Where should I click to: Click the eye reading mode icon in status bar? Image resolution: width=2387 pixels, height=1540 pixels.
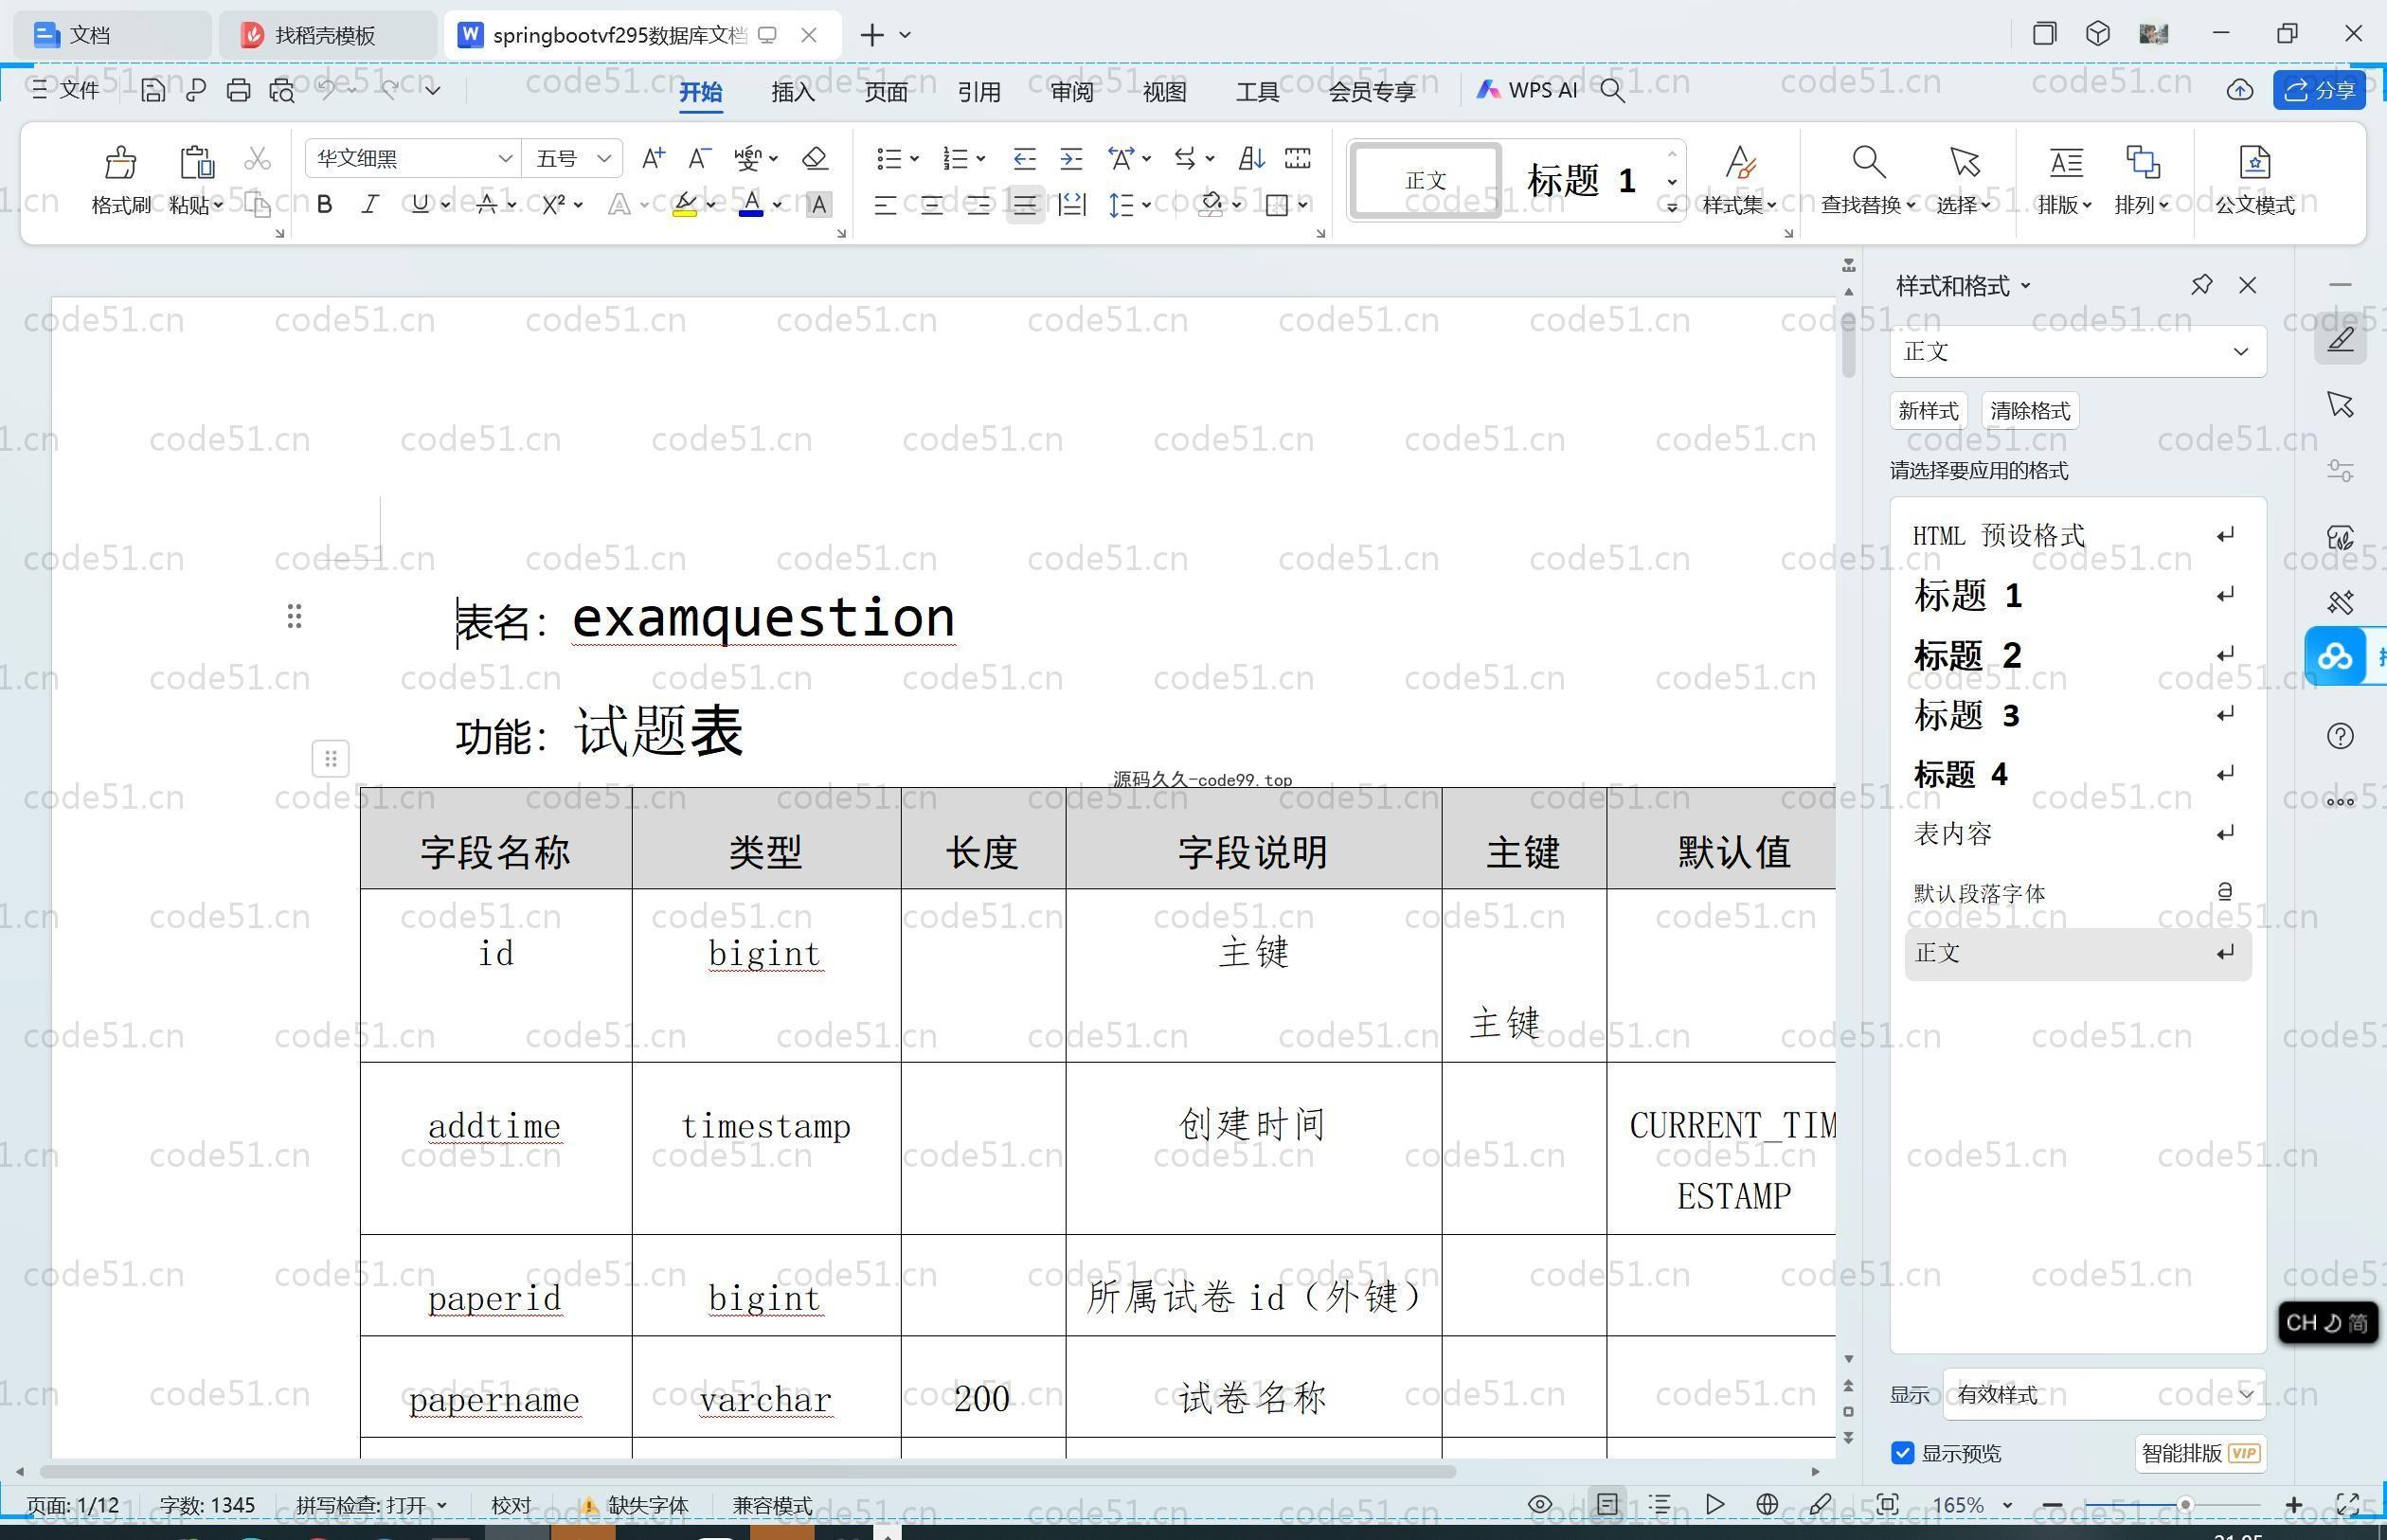(x=1540, y=1504)
